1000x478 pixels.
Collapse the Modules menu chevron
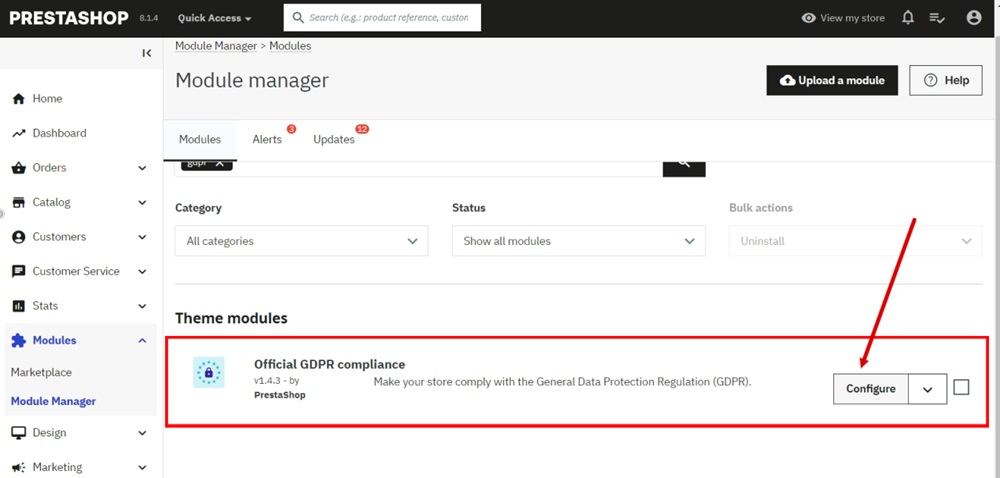tap(142, 340)
